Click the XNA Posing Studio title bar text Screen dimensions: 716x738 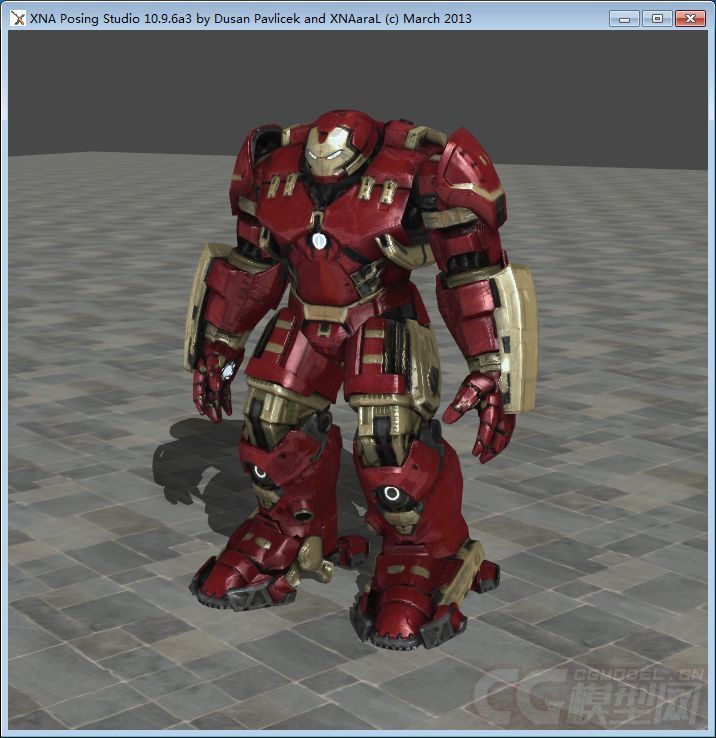tap(250, 19)
